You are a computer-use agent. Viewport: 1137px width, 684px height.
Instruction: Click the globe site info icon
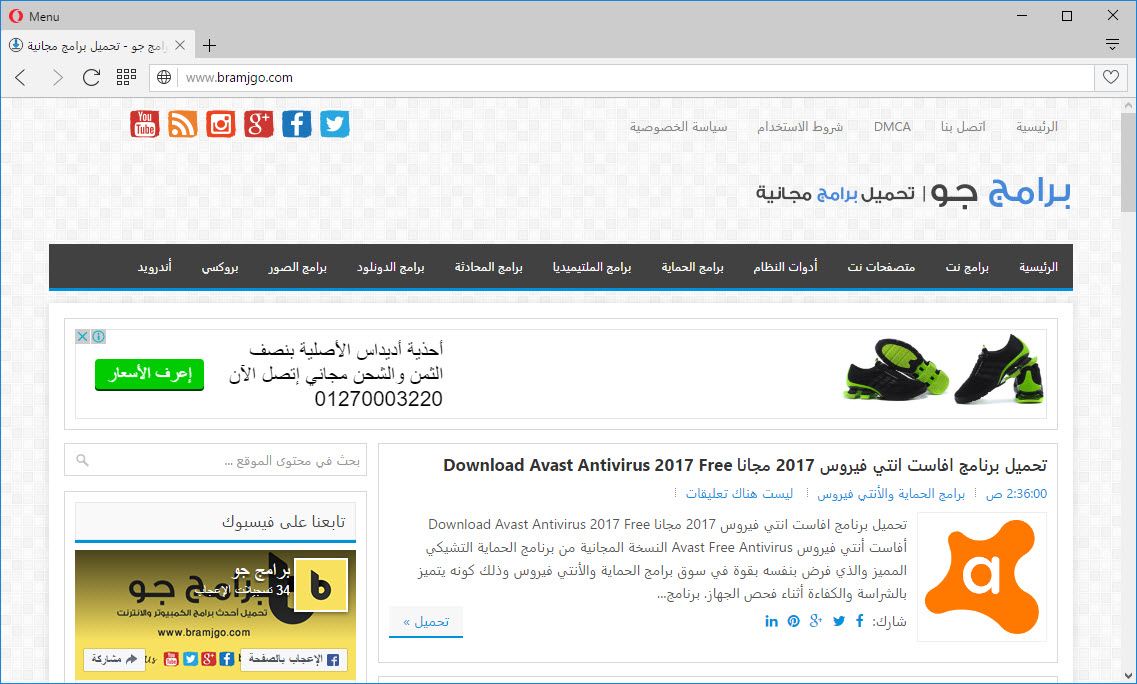pos(164,77)
